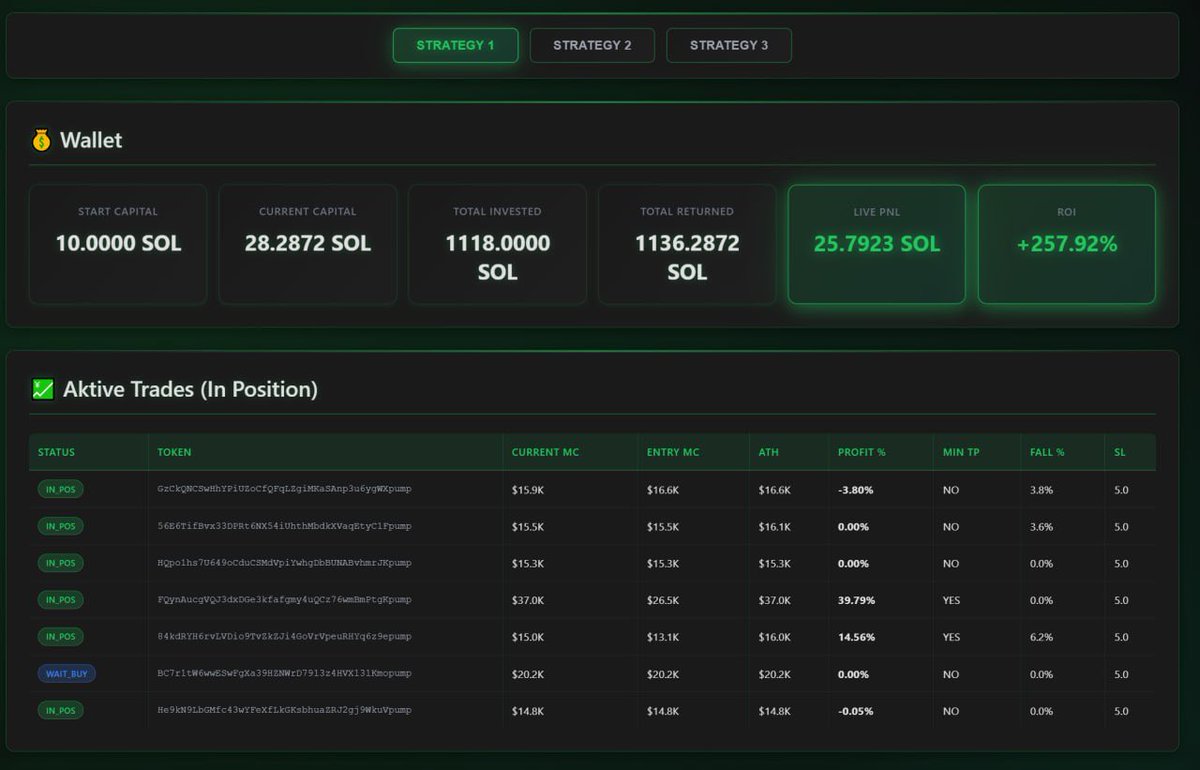Select token address starting with He9kN9LbGMfc

click(x=284, y=711)
